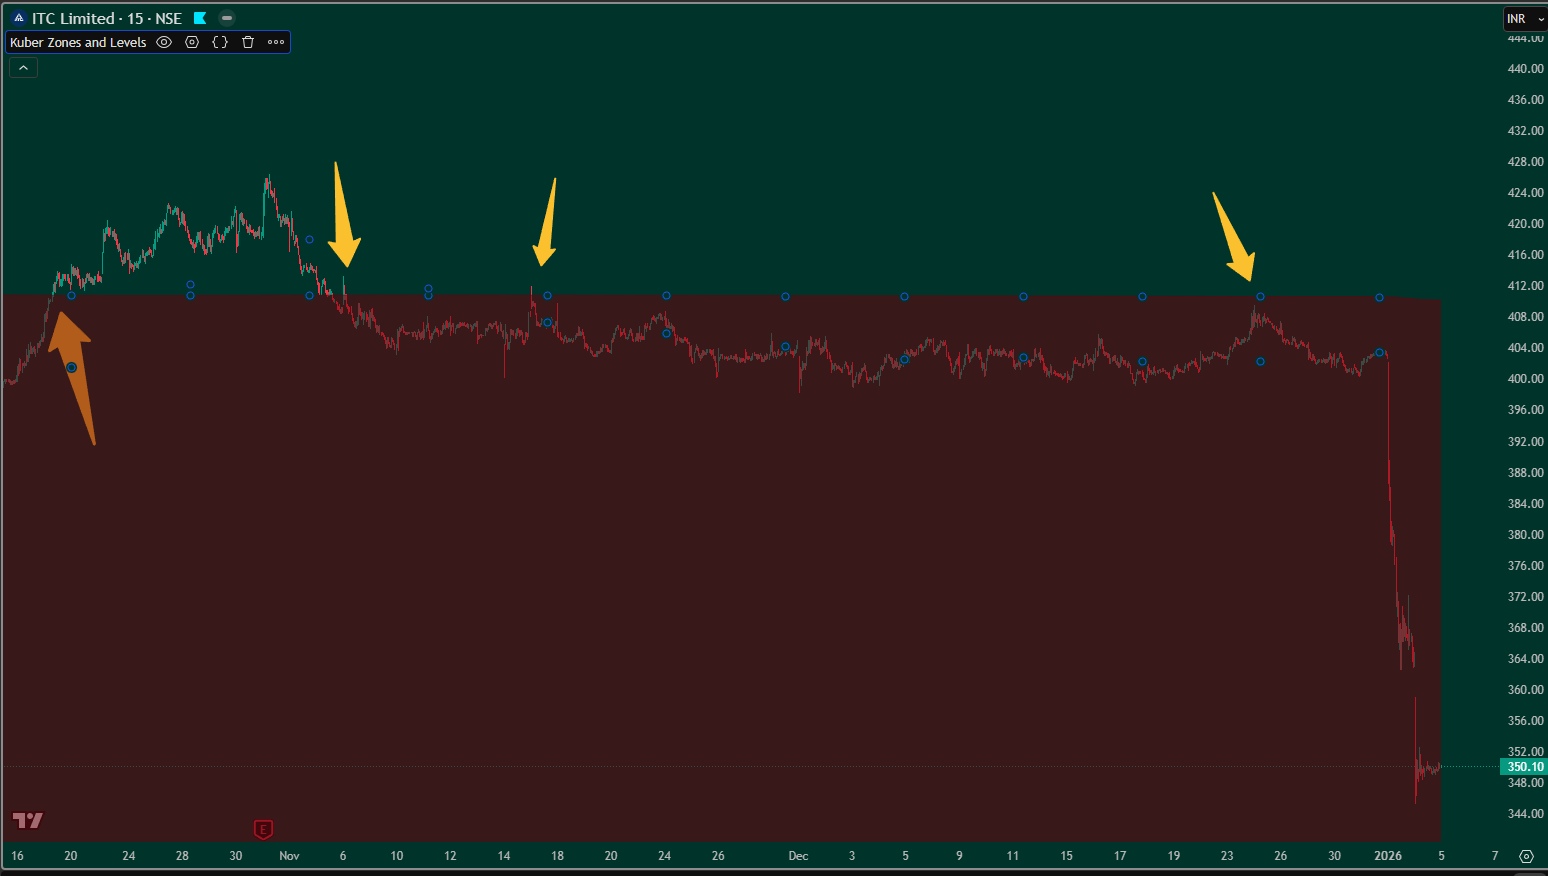This screenshot has height=876, width=1548.
Task: Hide the symbol using the minus button
Action: (x=226, y=17)
